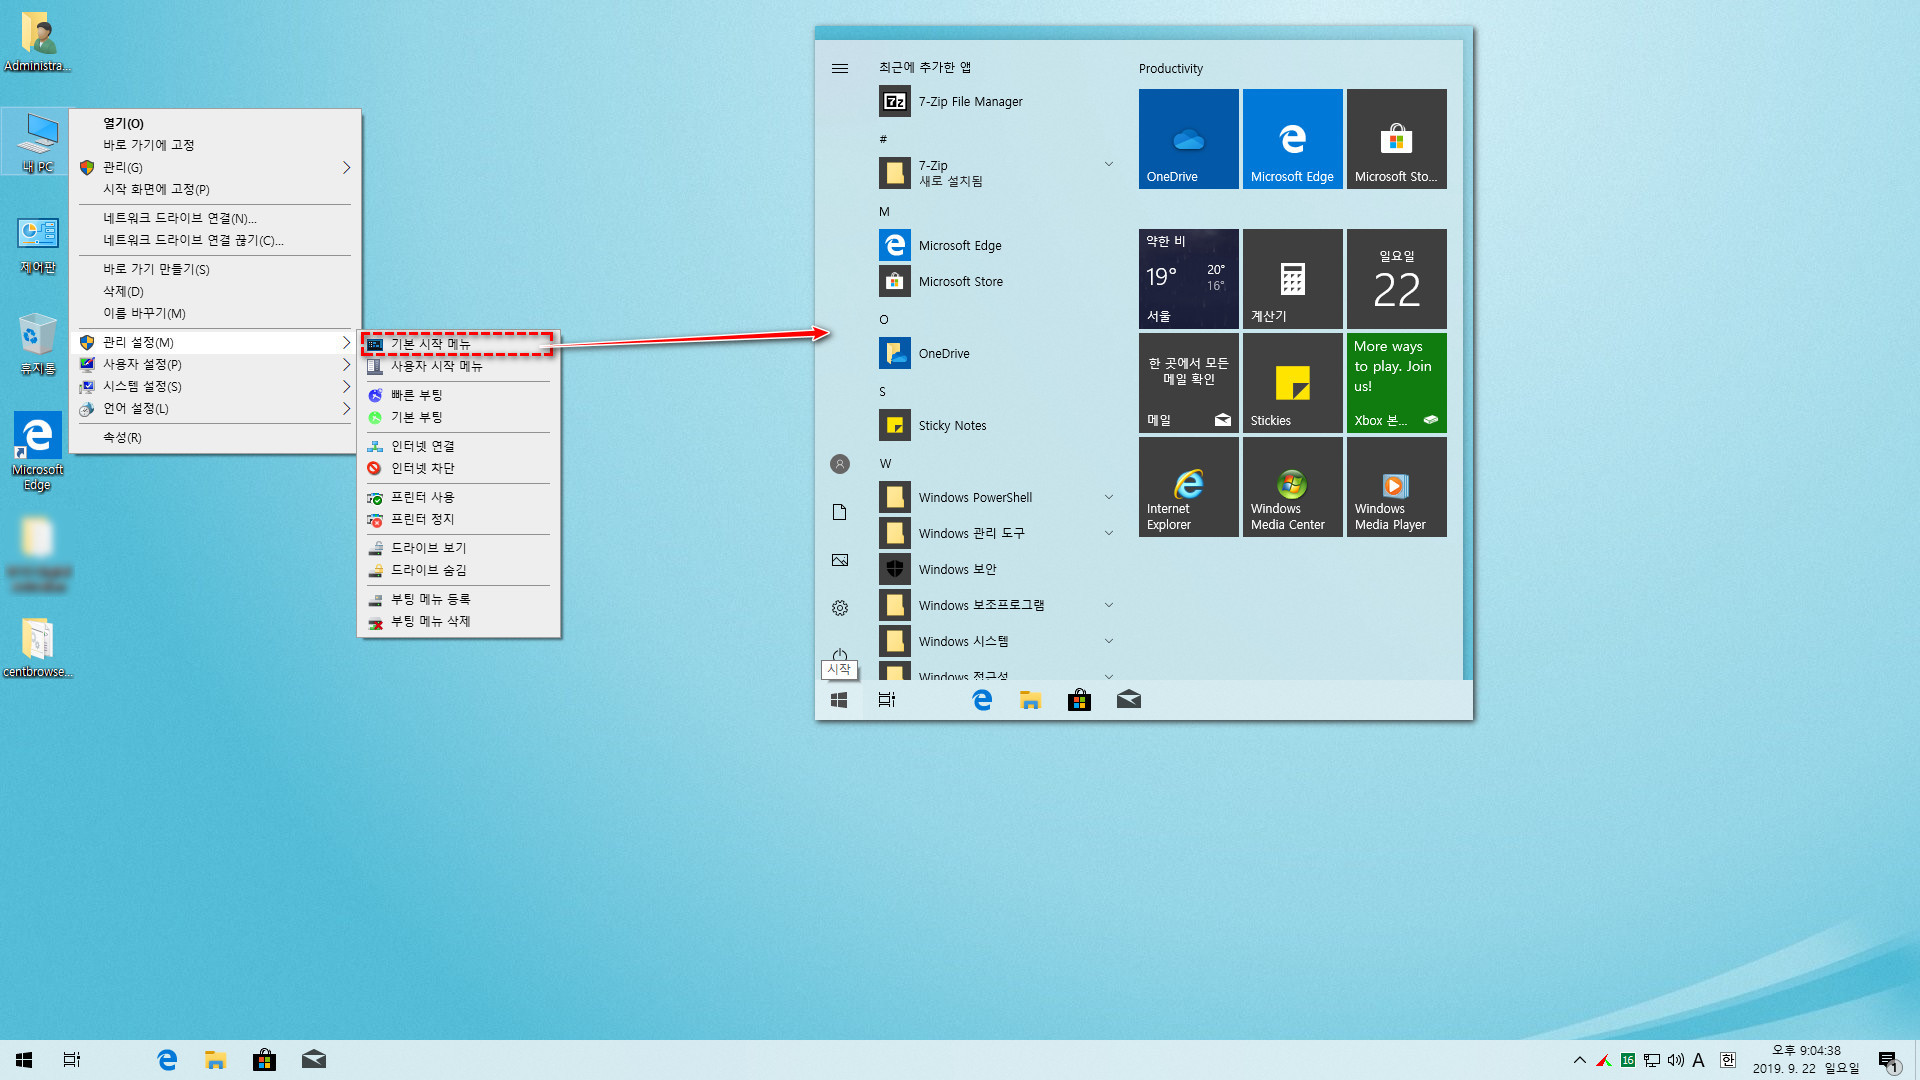Toggle the 한 IME language indicator

[1728, 1060]
